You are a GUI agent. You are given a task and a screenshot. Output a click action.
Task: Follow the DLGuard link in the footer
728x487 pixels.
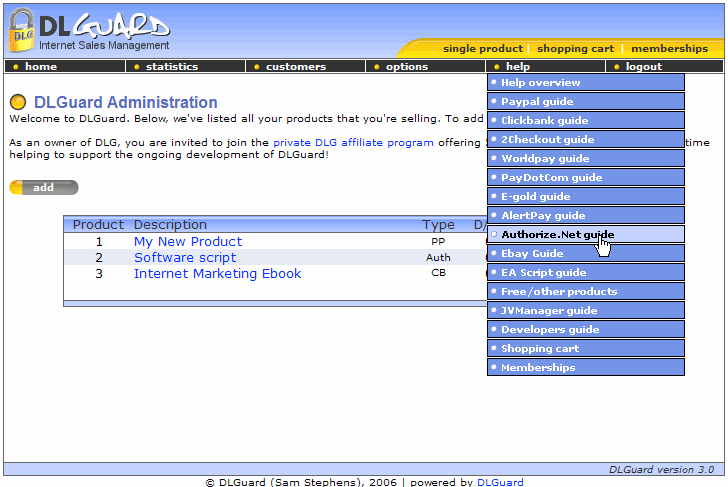click(x=500, y=482)
